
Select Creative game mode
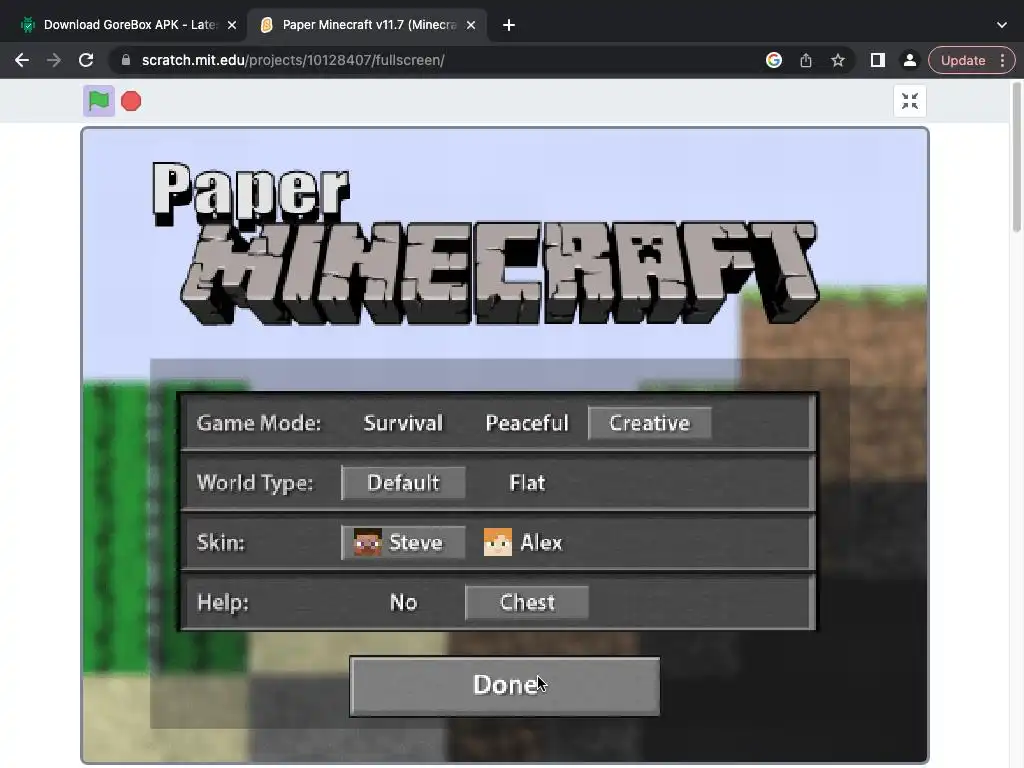point(650,423)
